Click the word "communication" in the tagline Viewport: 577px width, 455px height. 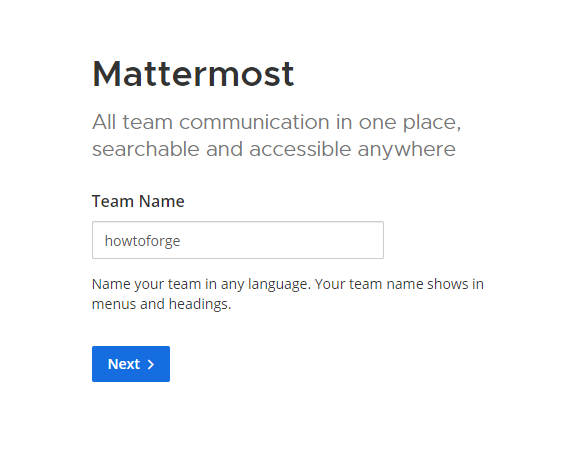pos(254,122)
